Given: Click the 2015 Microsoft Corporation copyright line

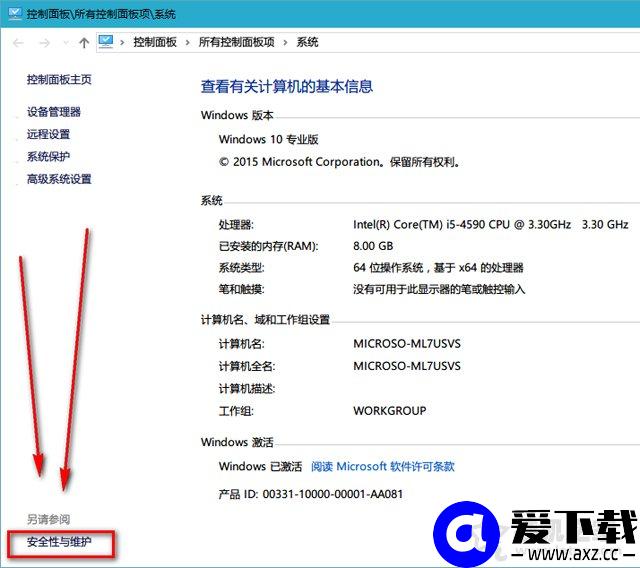Looking at the screenshot, I should 340,162.
